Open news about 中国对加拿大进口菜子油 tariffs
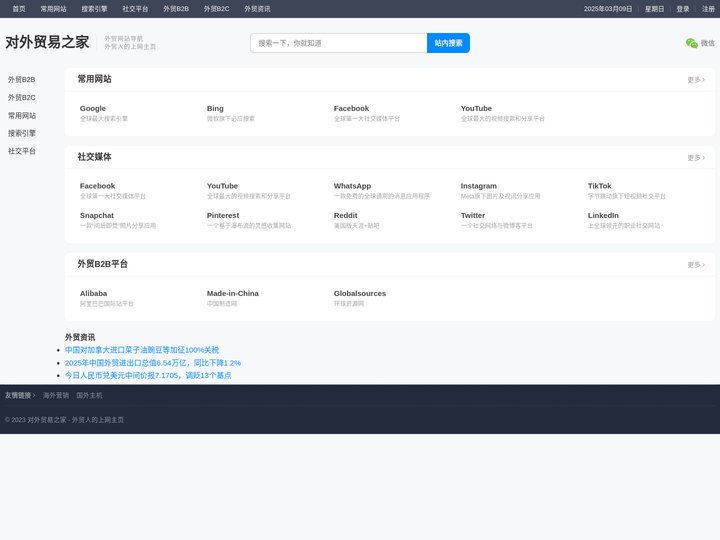720x540 pixels. point(142,350)
